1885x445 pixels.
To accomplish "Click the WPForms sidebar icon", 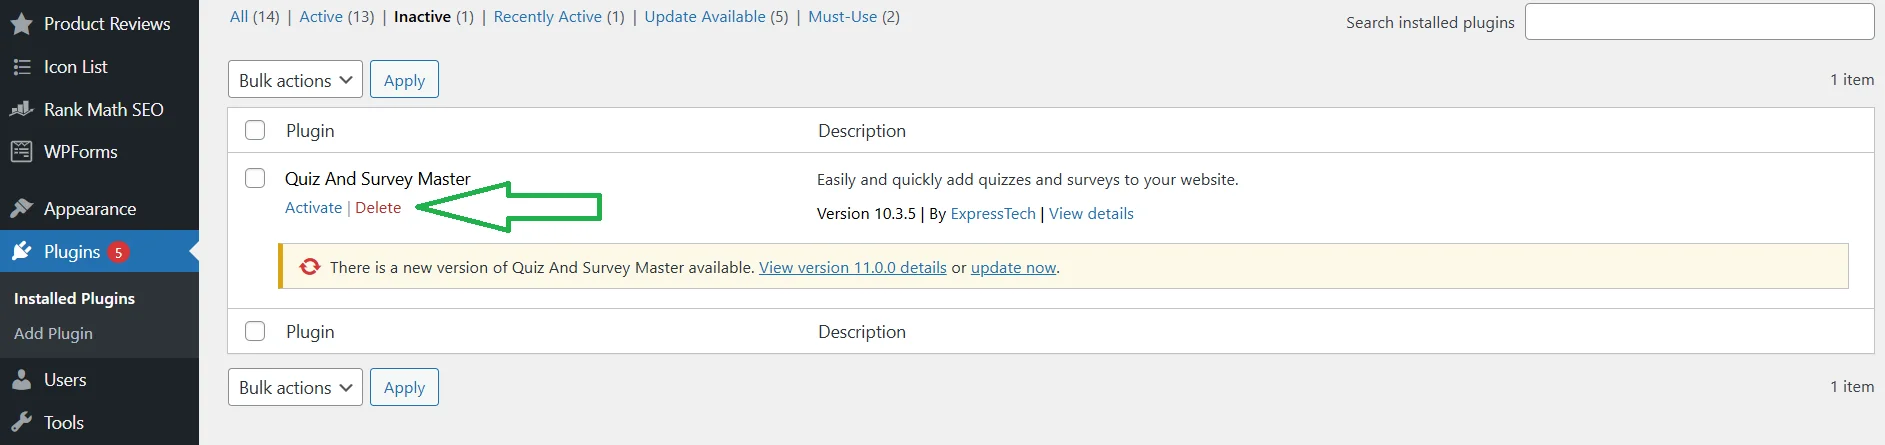I will [x=21, y=152].
